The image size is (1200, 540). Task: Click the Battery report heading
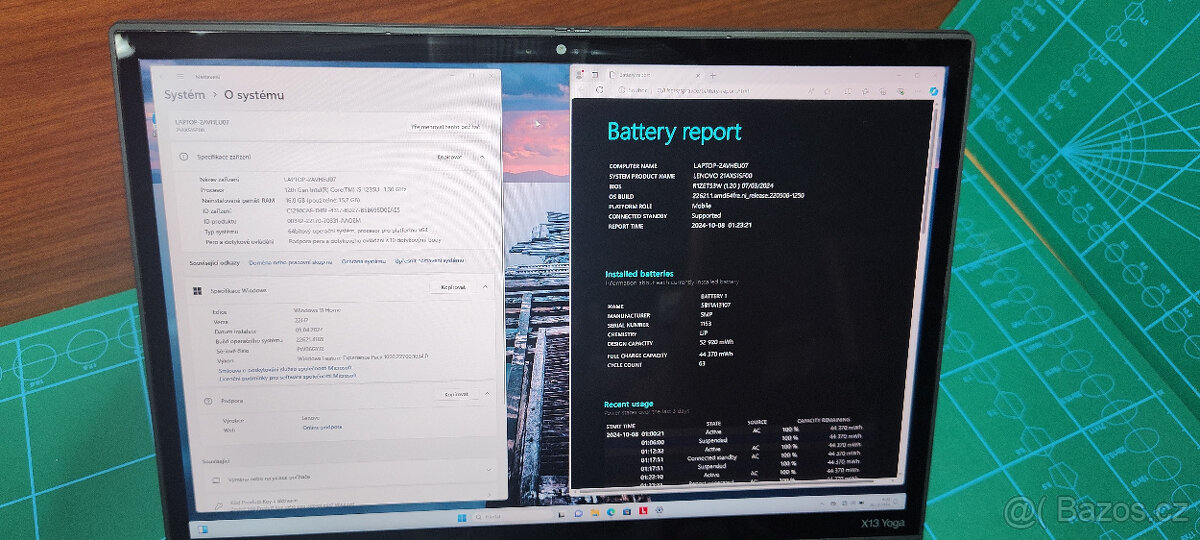pos(674,131)
